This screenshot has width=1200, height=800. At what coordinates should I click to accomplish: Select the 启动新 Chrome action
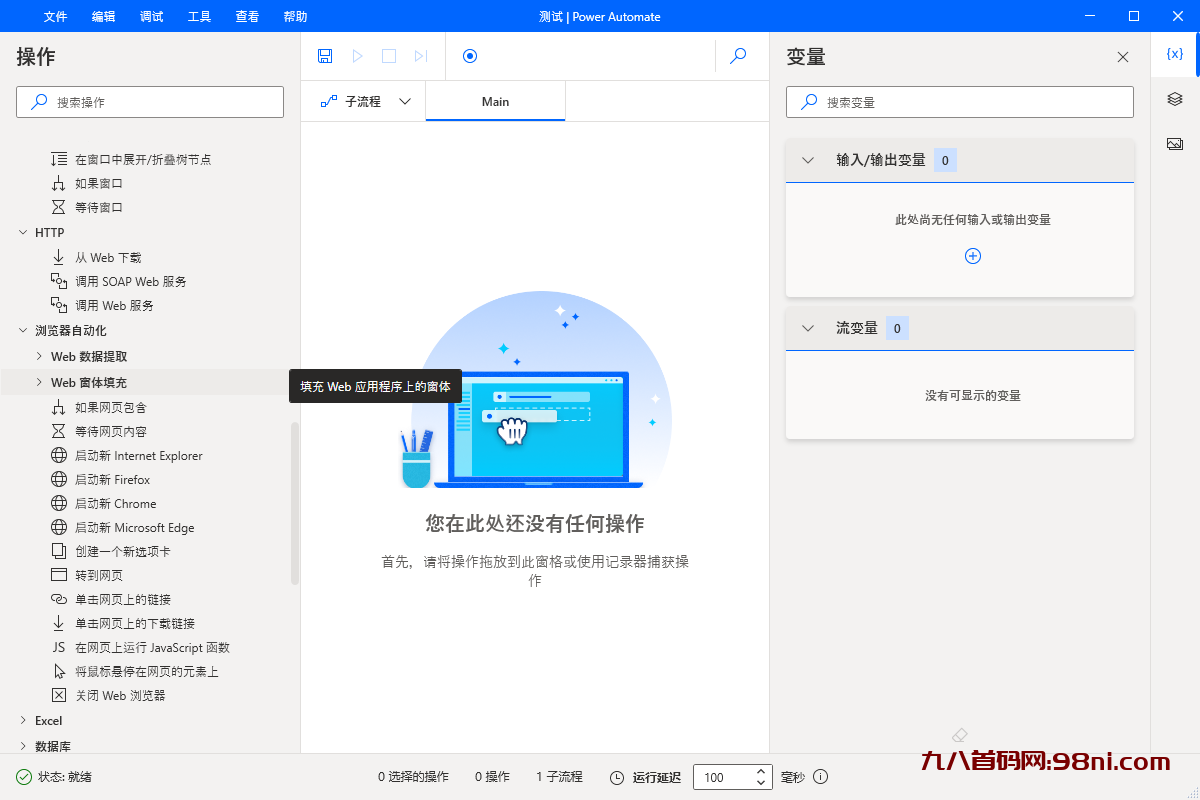115,504
